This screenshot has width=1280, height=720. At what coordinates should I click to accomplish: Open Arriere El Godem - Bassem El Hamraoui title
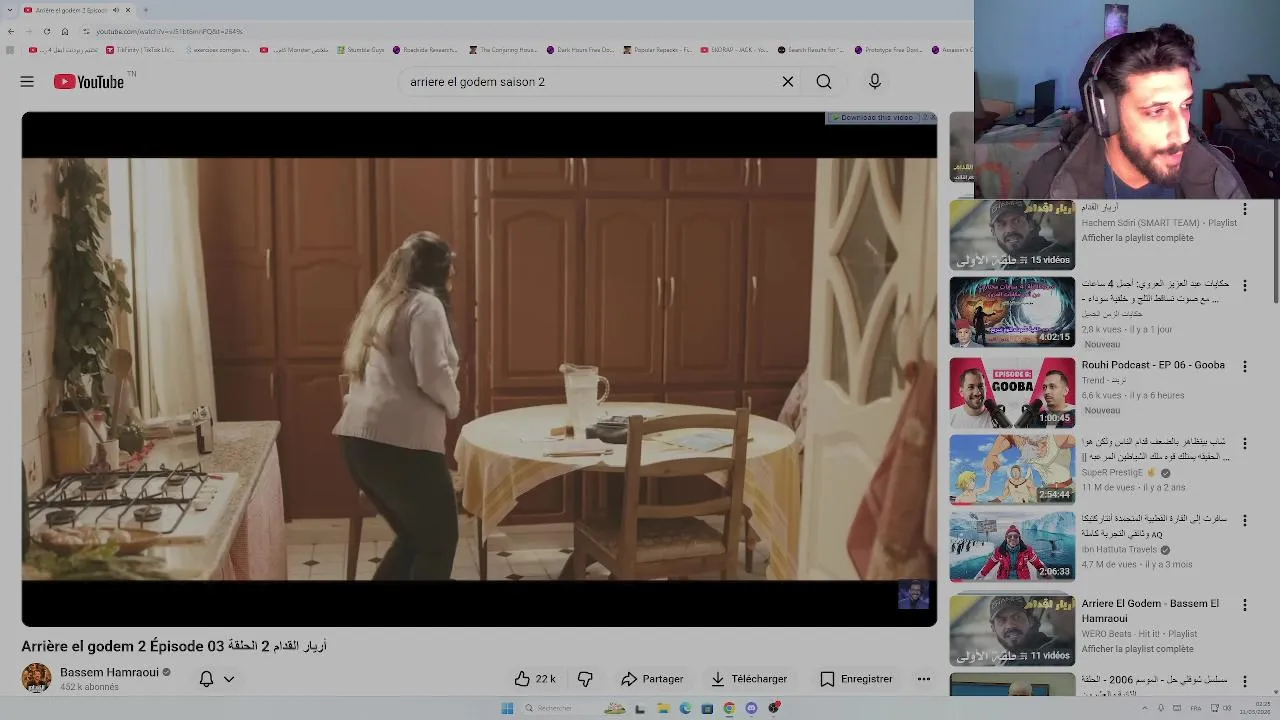(x=1150, y=611)
